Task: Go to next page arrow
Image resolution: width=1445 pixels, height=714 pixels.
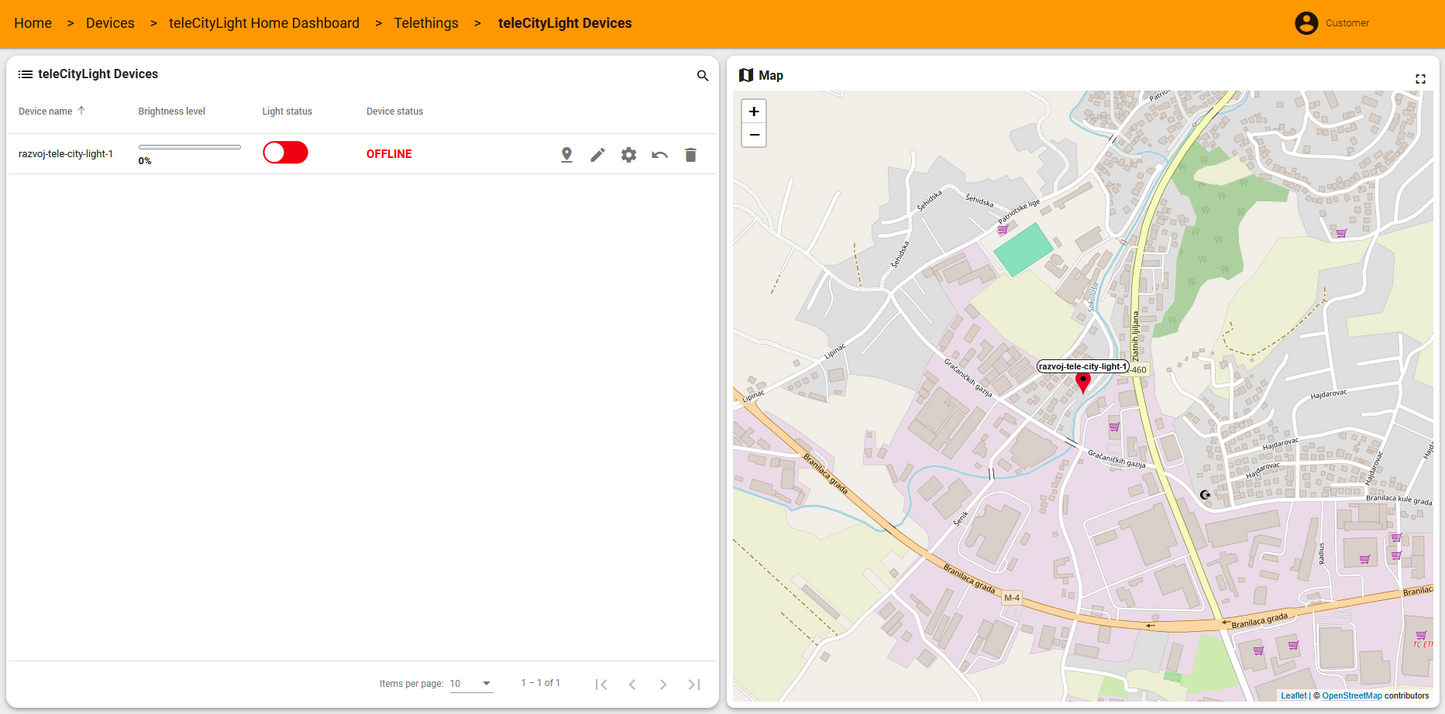Action: (663, 684)
